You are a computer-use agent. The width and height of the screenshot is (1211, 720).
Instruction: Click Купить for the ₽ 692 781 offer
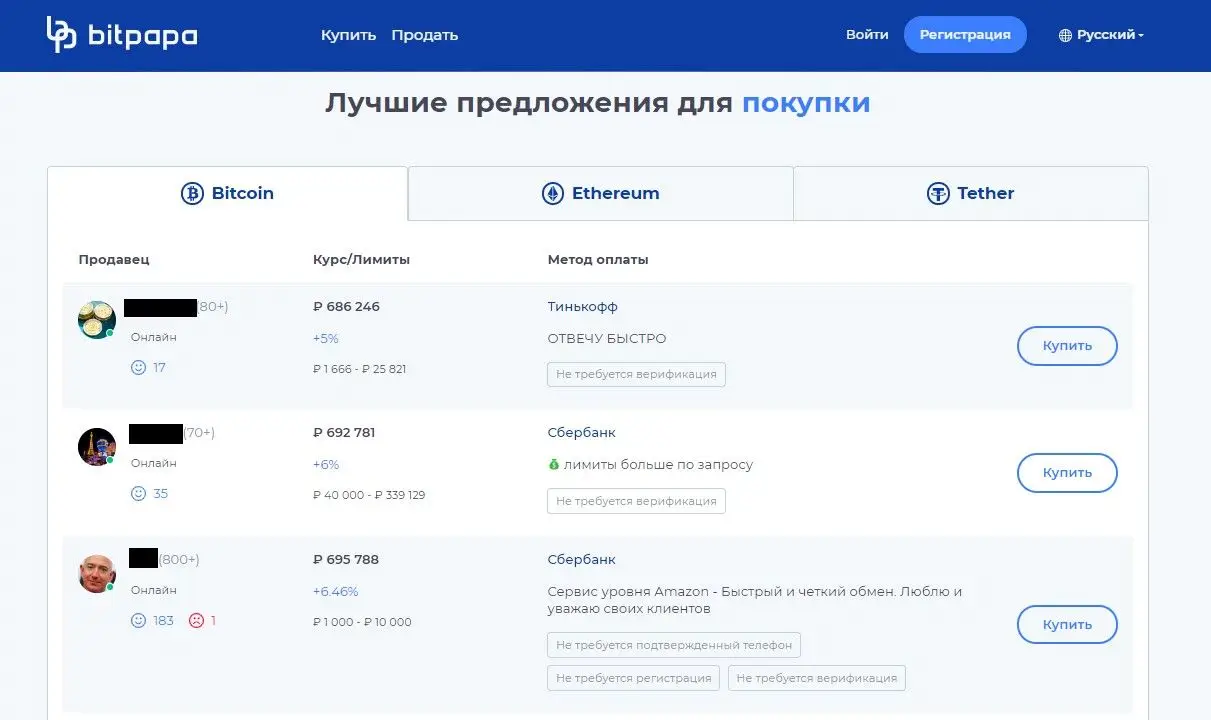click(1067, 473)
